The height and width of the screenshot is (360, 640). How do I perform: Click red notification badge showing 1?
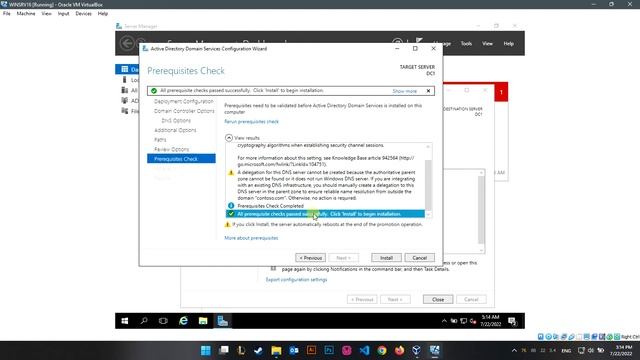(x=501, y=92)
